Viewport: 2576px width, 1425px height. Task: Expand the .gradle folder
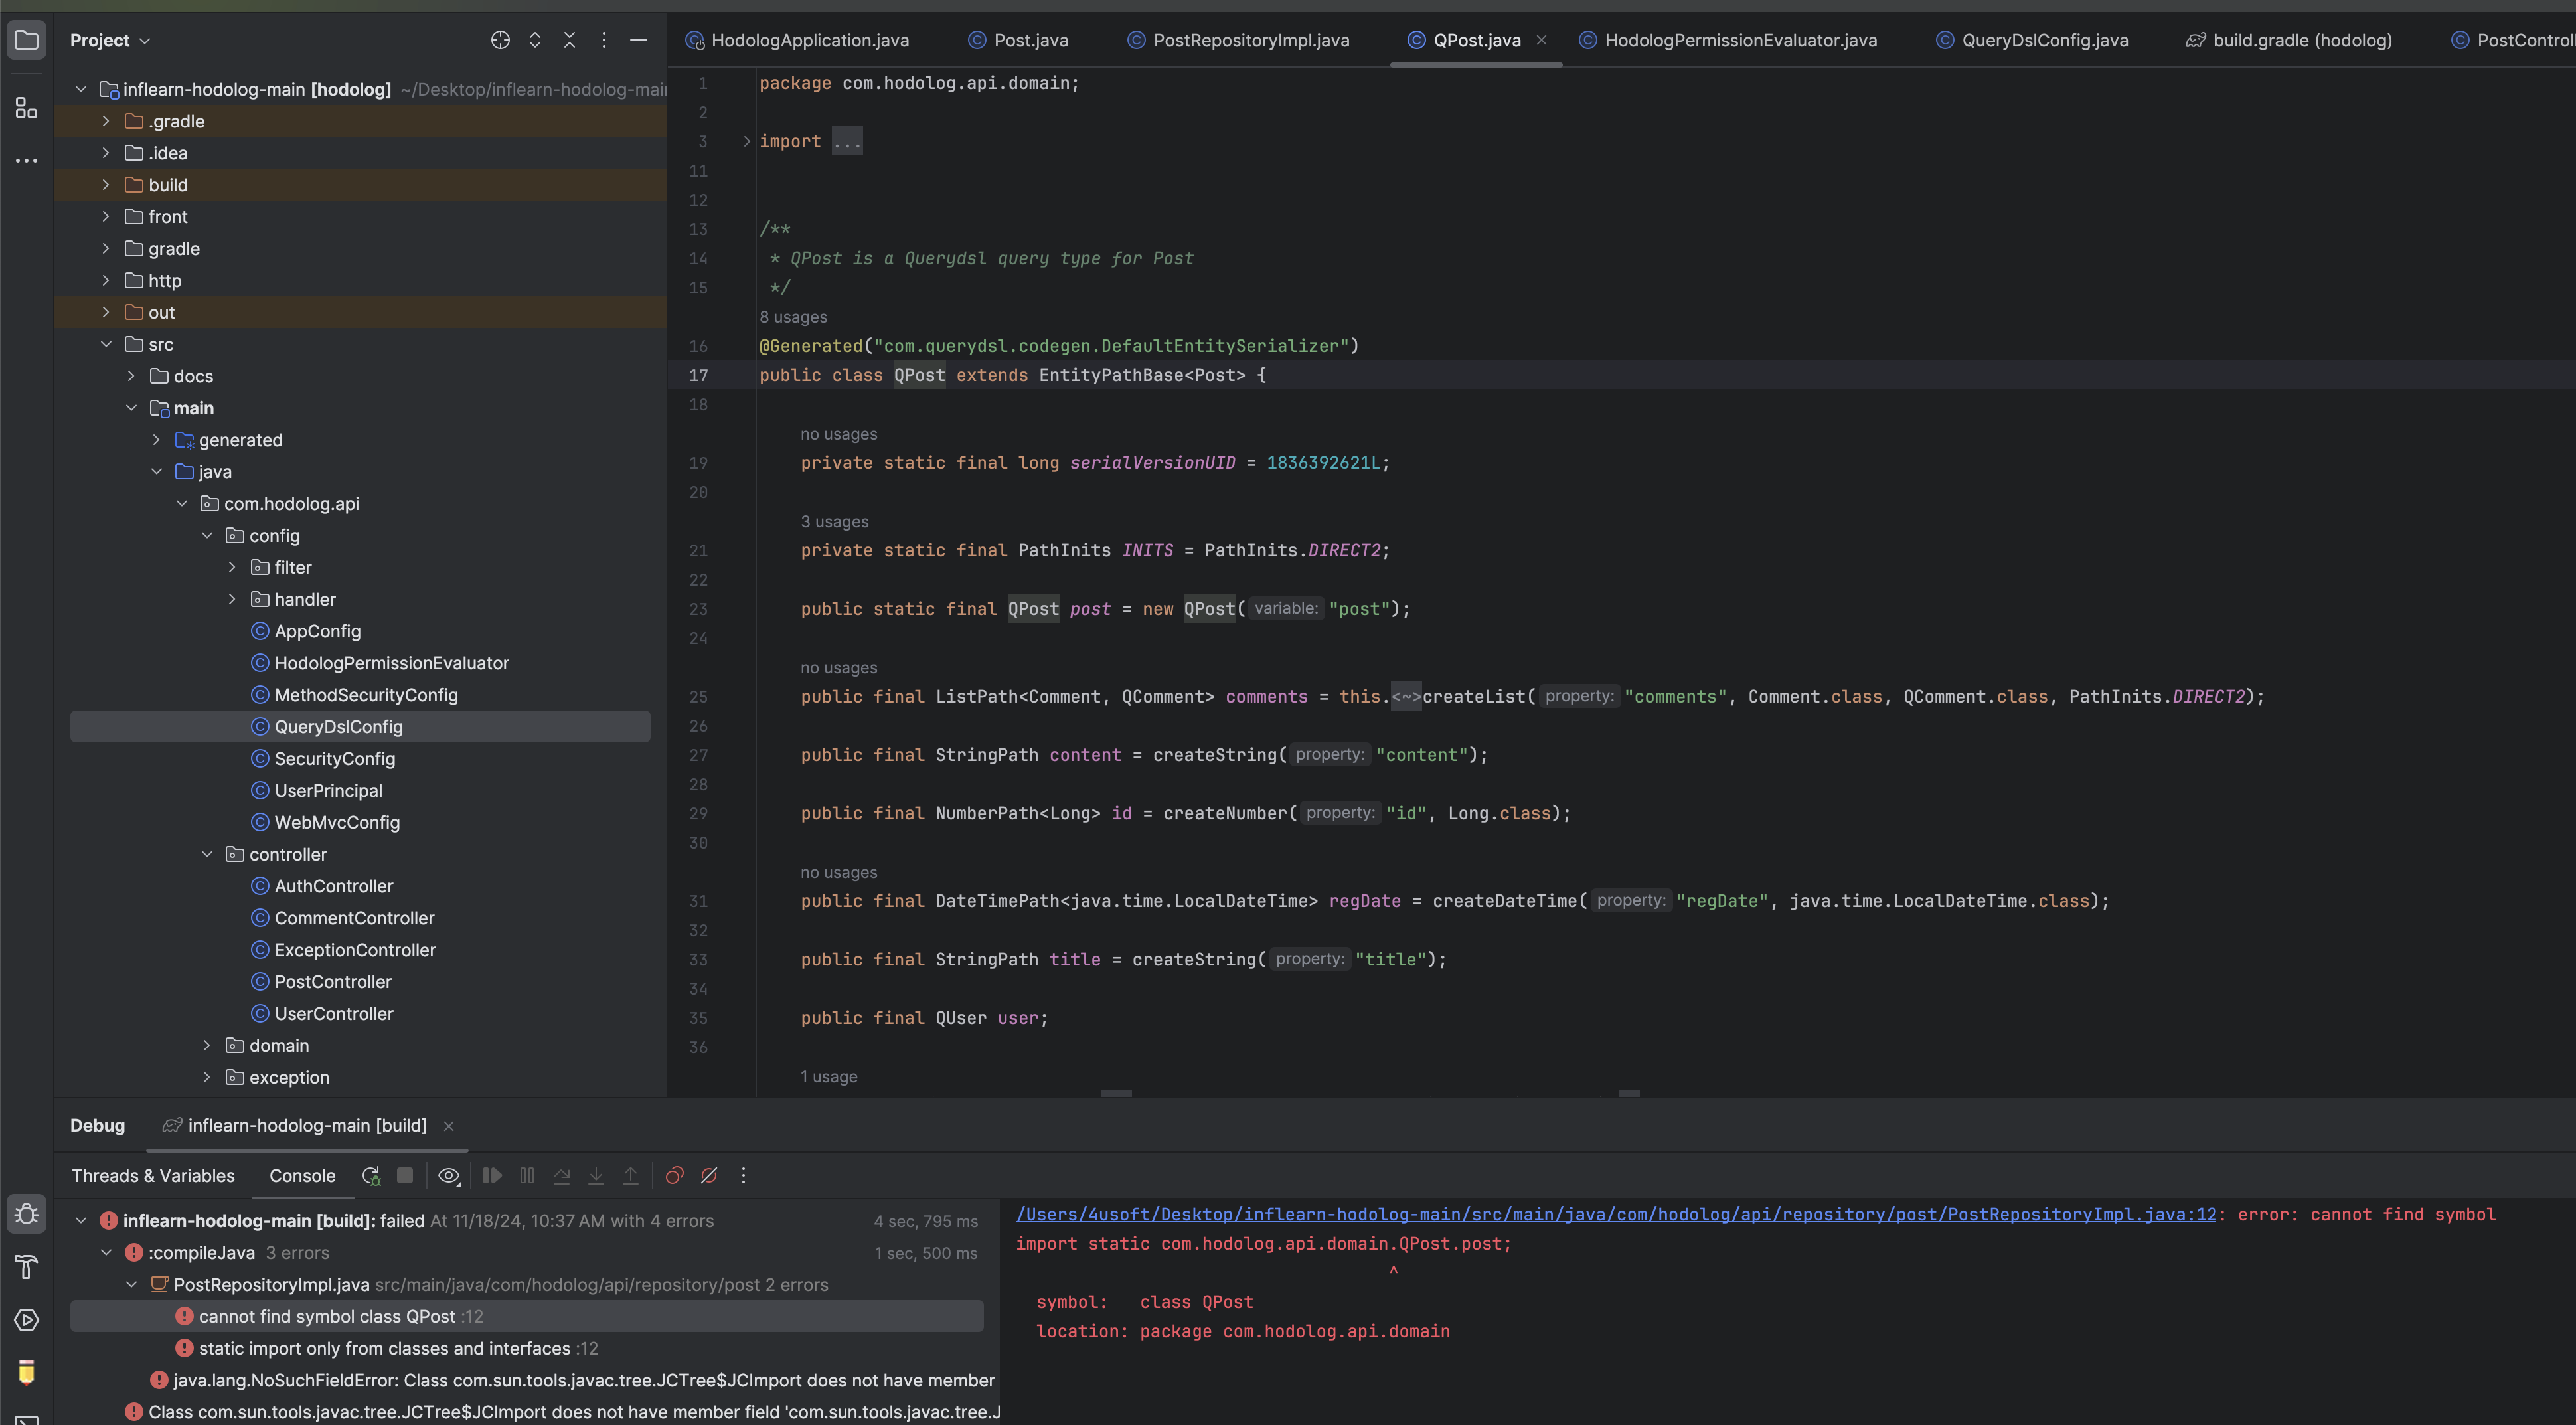pyautogui.click(x=106, y=121)
